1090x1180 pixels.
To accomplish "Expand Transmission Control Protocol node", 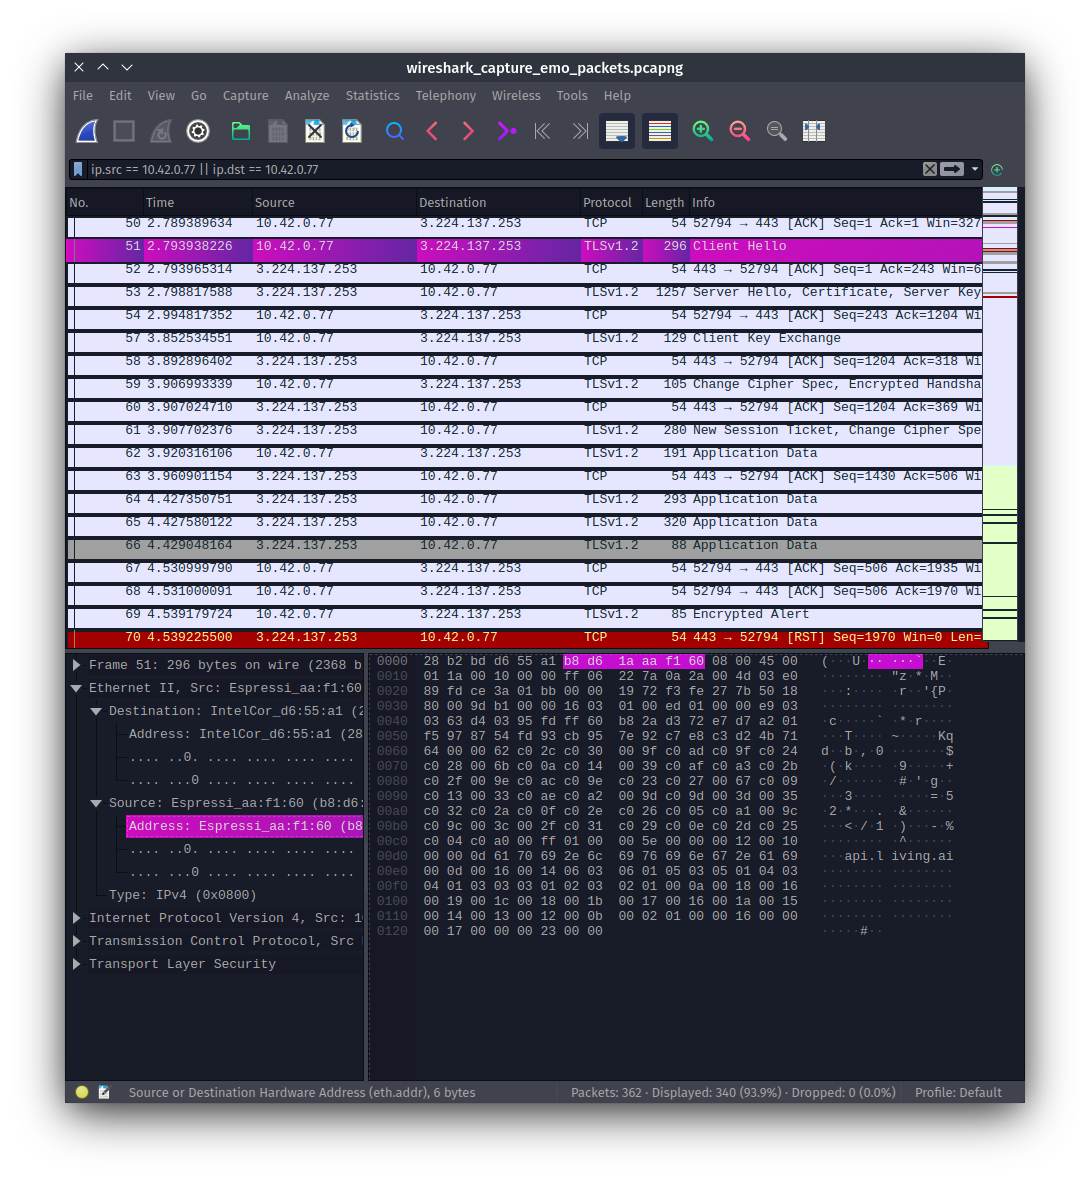I will (77, 941).
